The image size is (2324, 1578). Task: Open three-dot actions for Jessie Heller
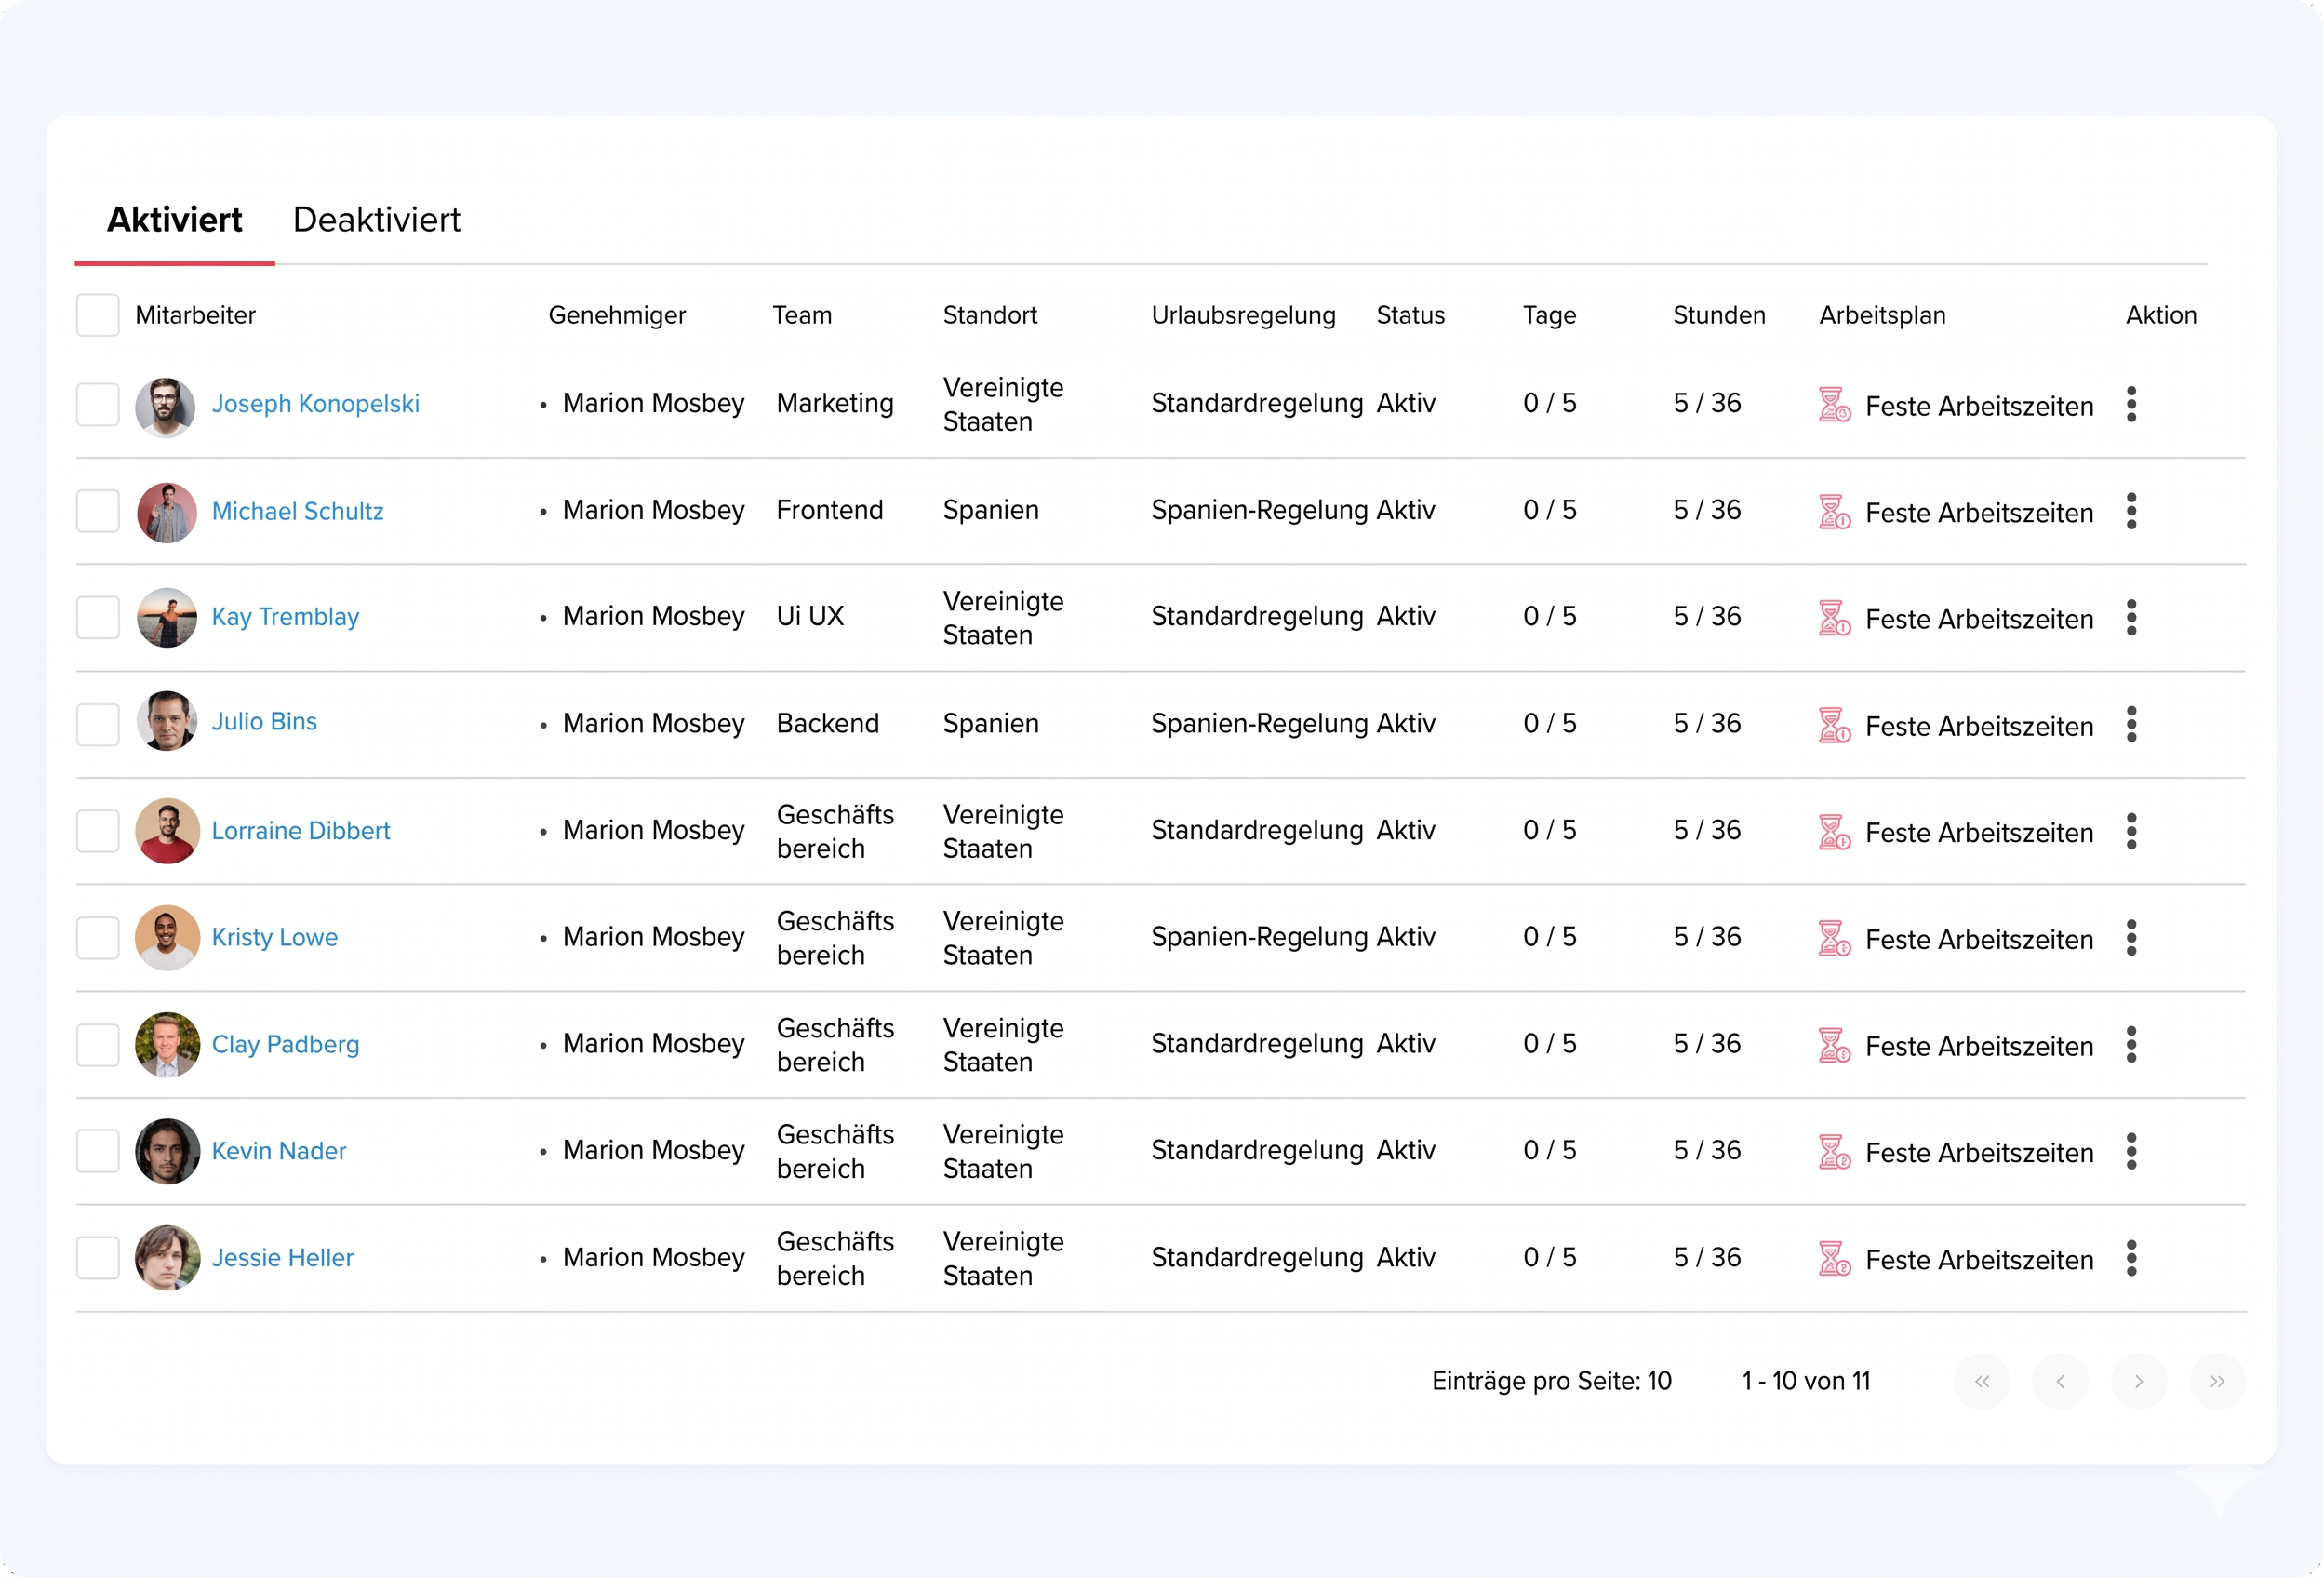click(2131, 1258)
